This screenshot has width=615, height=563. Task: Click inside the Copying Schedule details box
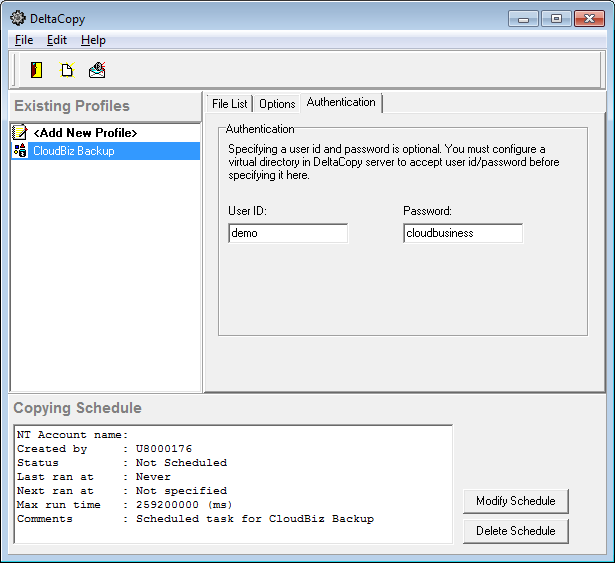click(x=233, y=484)
